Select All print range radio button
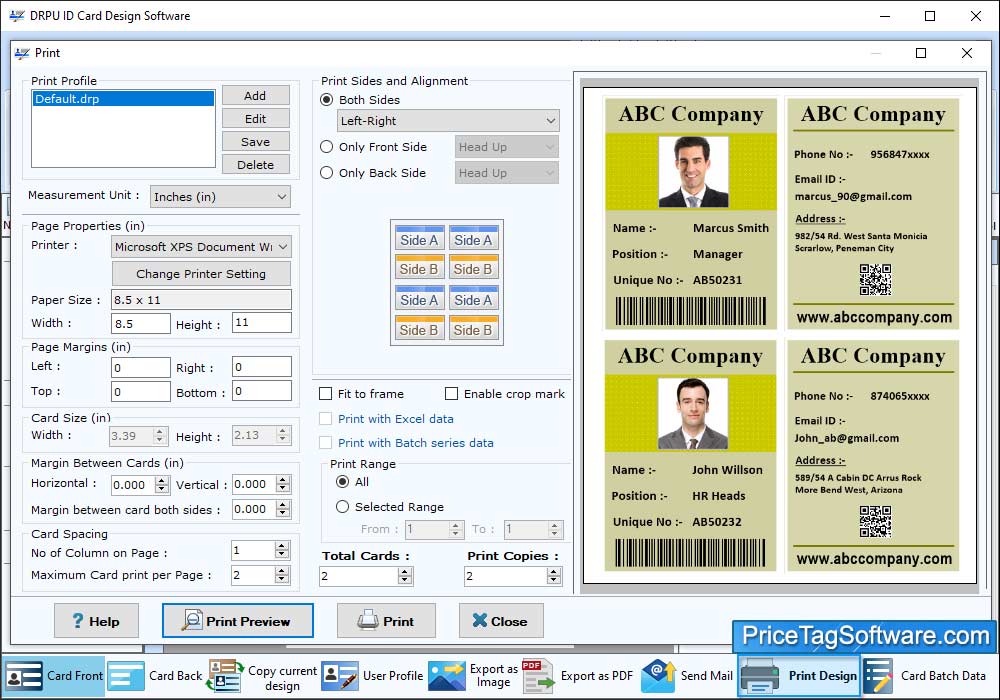 [x=342, y=481]
